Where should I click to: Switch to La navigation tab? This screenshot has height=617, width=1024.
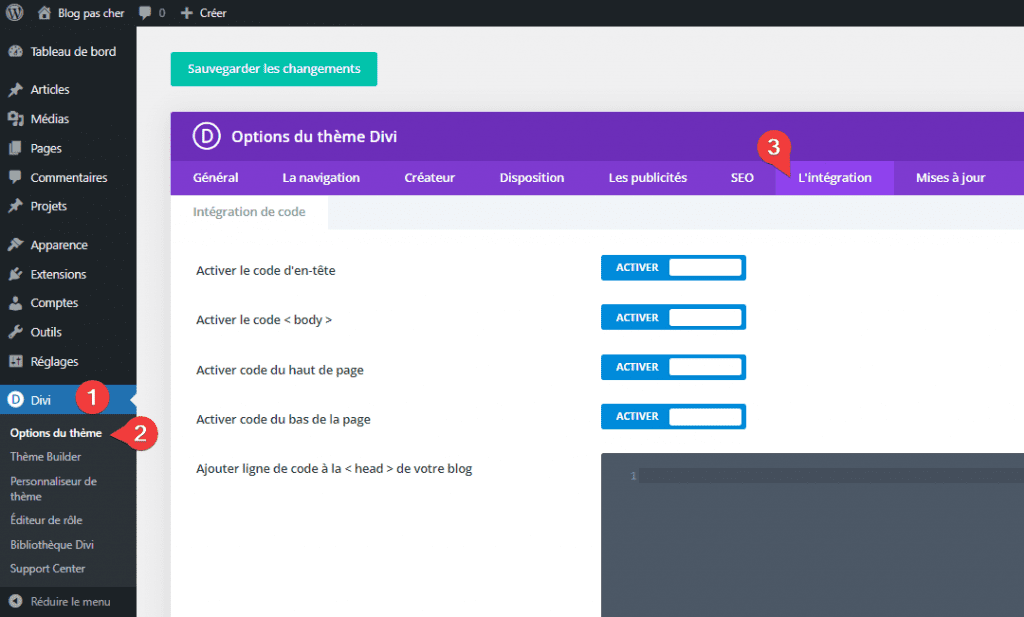click(x=321, y=178)
